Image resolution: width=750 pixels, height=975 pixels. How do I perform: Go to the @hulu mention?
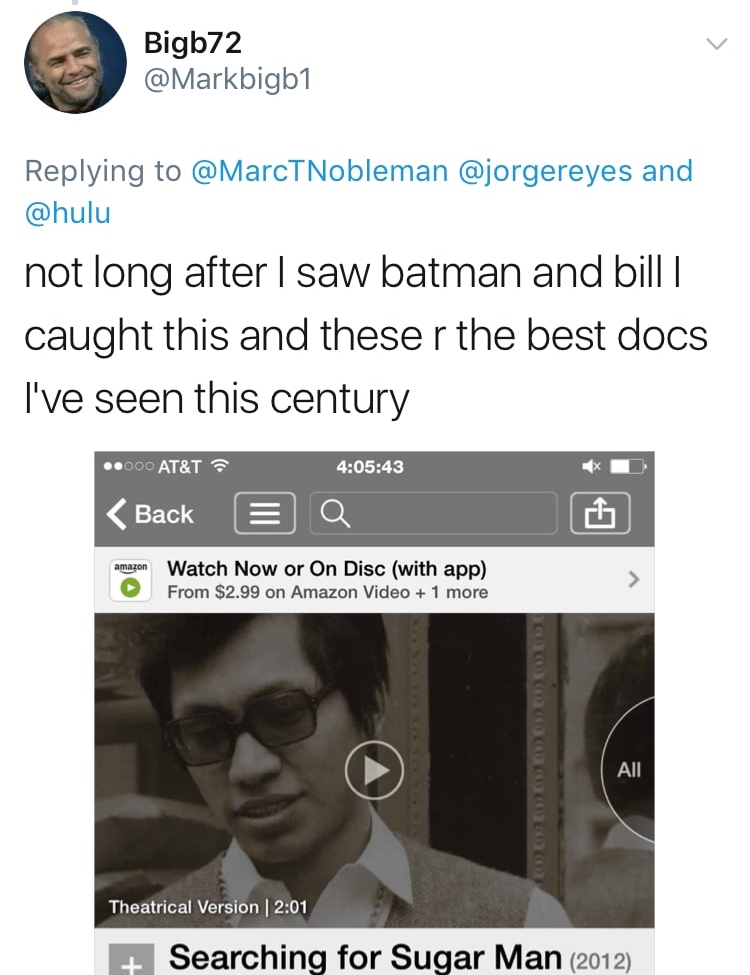[x=67, y=214]
